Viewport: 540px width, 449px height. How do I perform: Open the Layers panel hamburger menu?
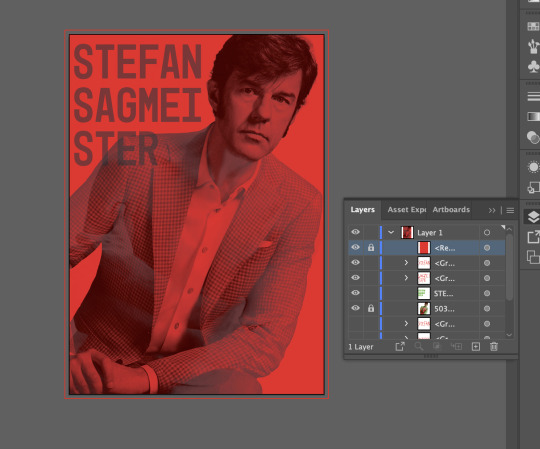[x=510, y=210]
